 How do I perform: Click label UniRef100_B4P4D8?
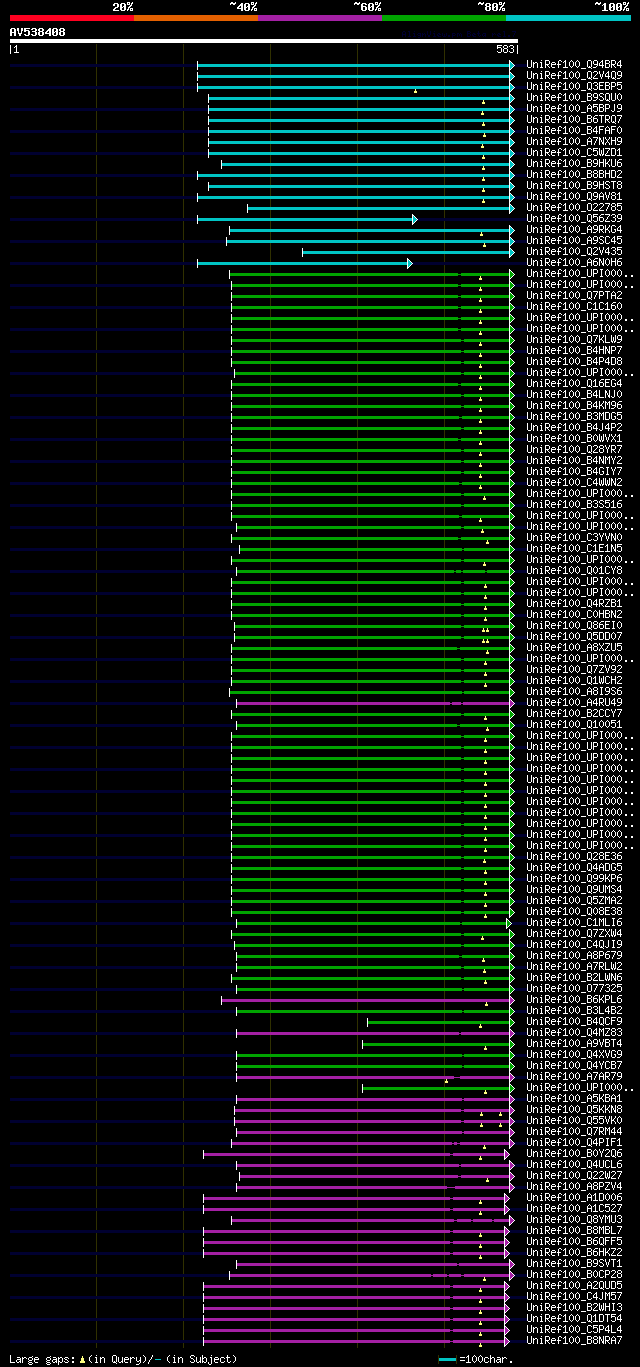tap(574, 362)
